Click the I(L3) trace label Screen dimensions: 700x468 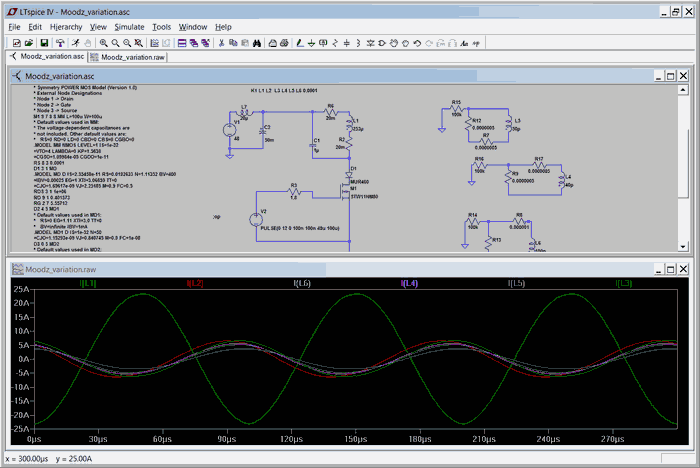click(x=622, y=284)
